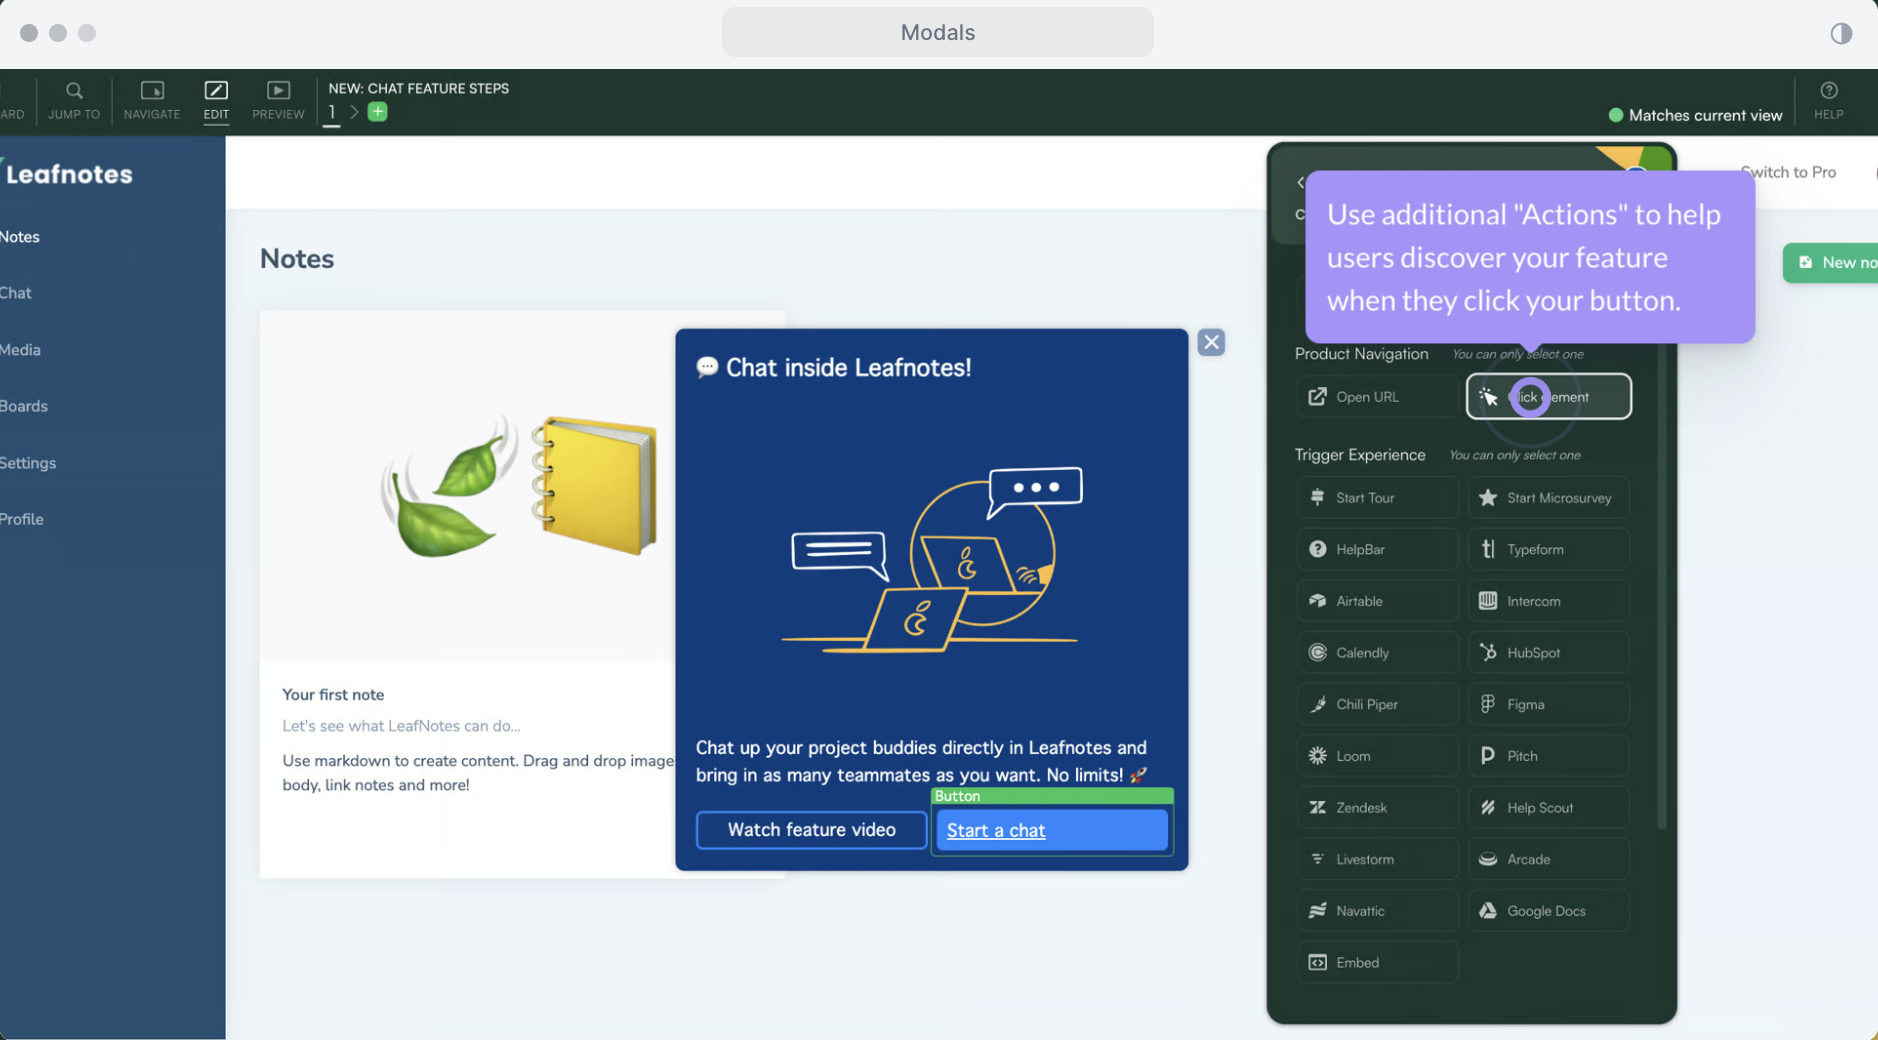Choose the HelpBar trigger
This screenshot has width=1878, height=1040.
(1376, 549)
